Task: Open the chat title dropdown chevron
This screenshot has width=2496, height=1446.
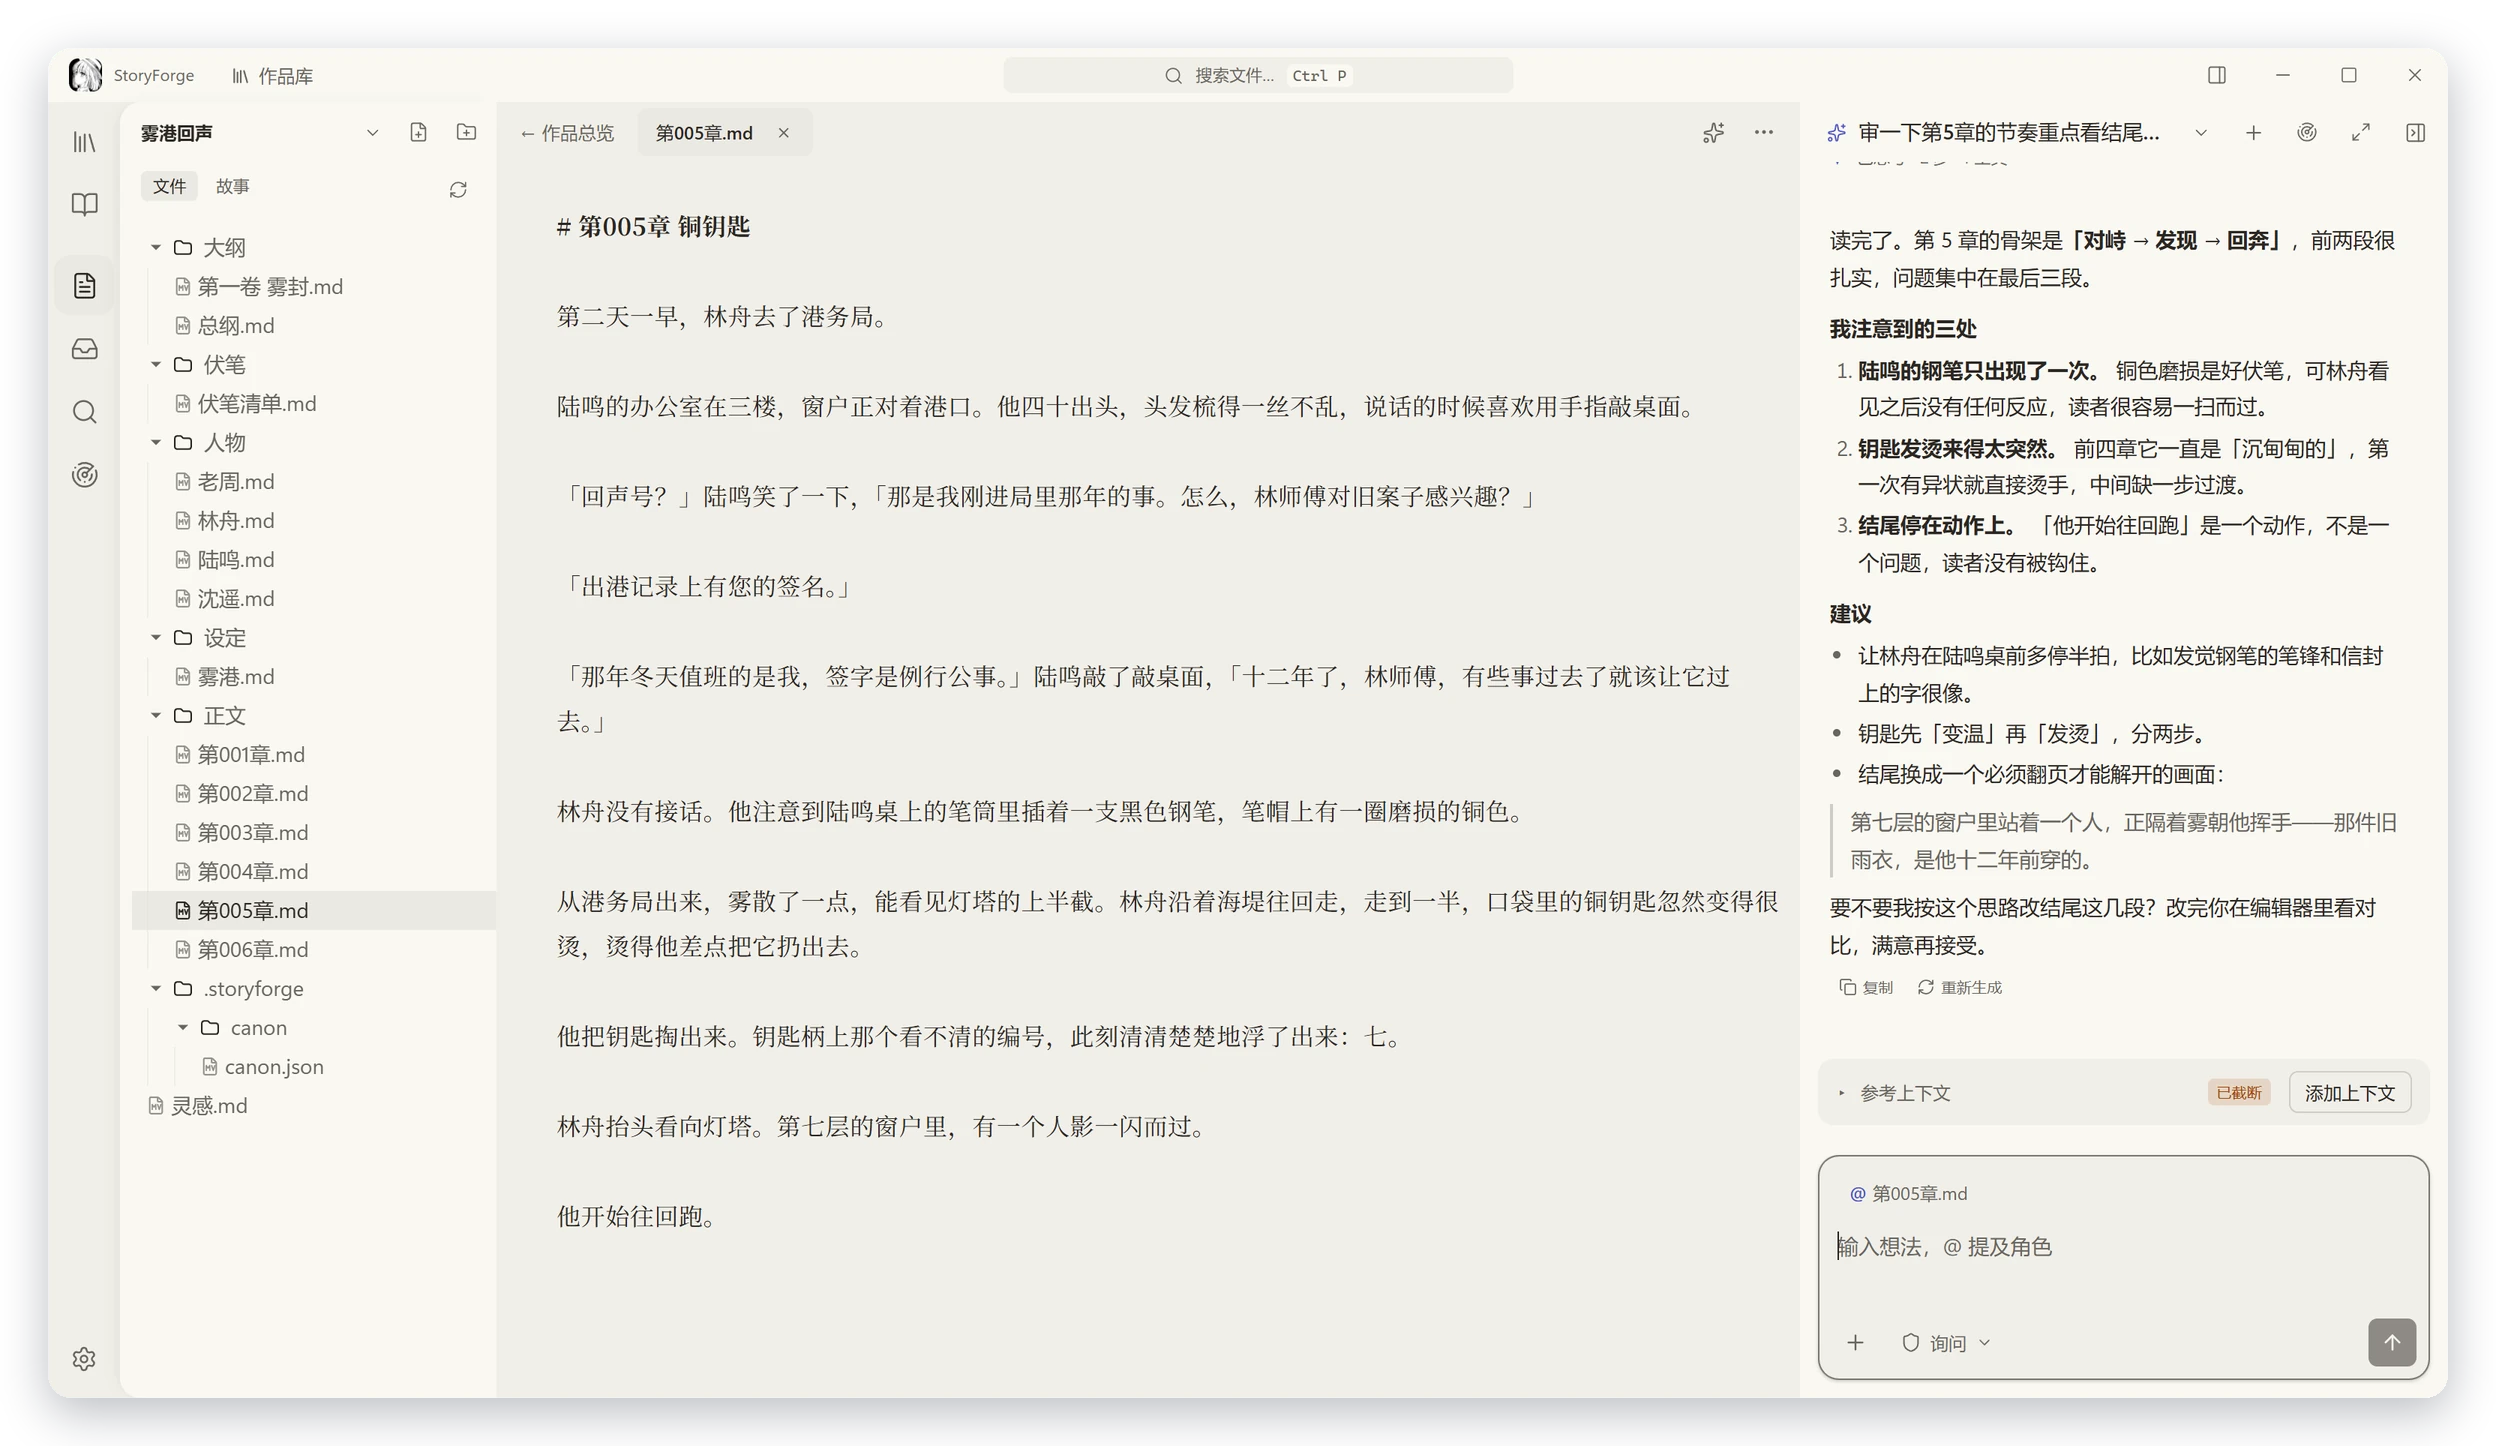Action: point(2200,132)
